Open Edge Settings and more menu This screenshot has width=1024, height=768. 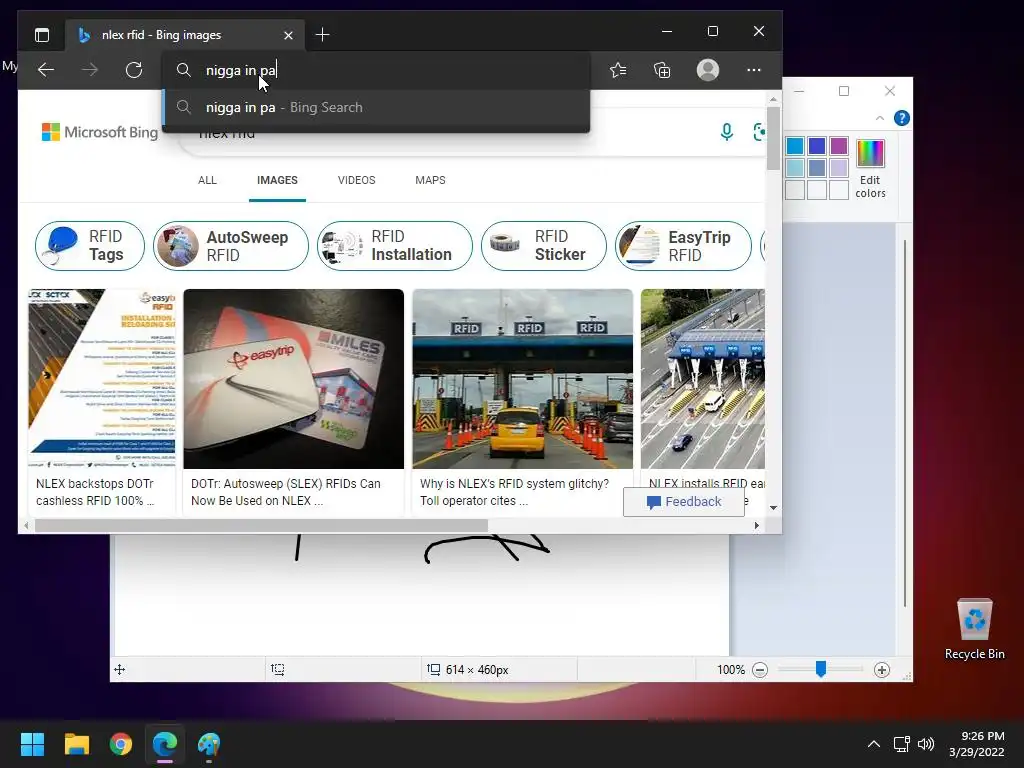pyautogui.click(x=754, y=70)
